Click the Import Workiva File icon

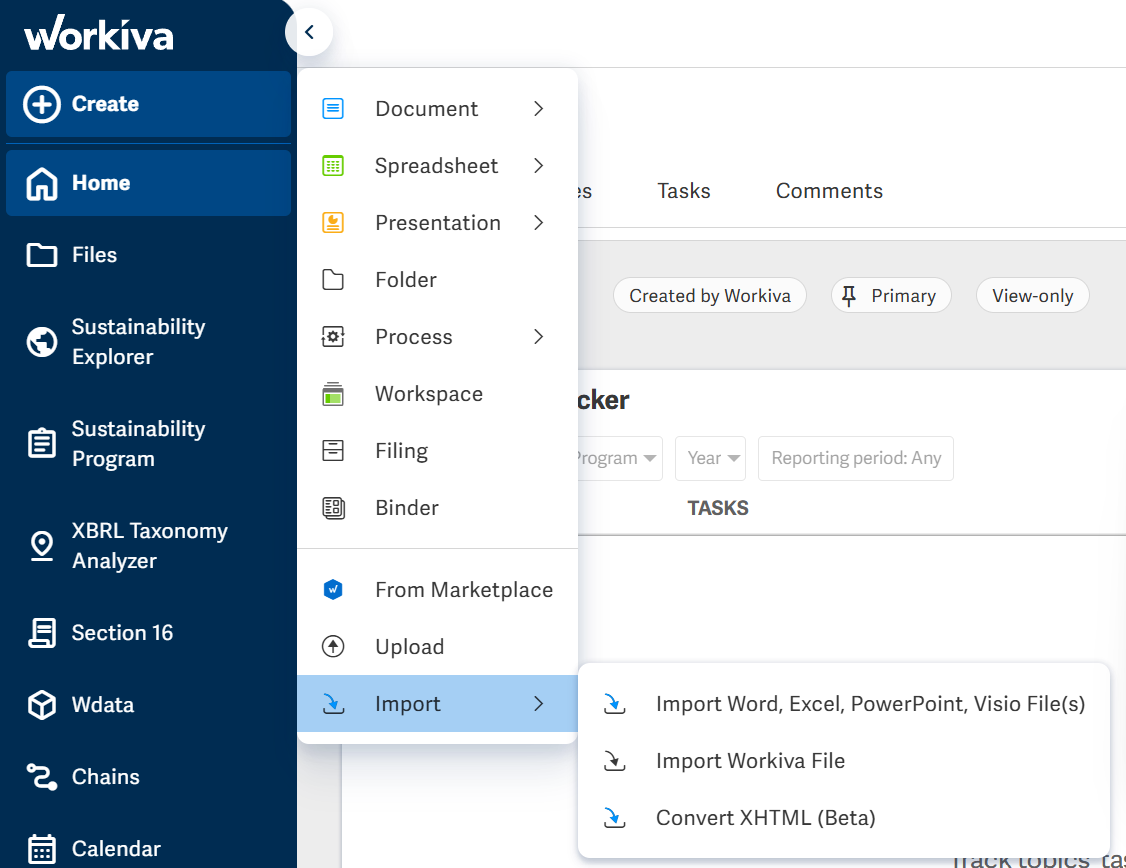(x=614, y=761)
